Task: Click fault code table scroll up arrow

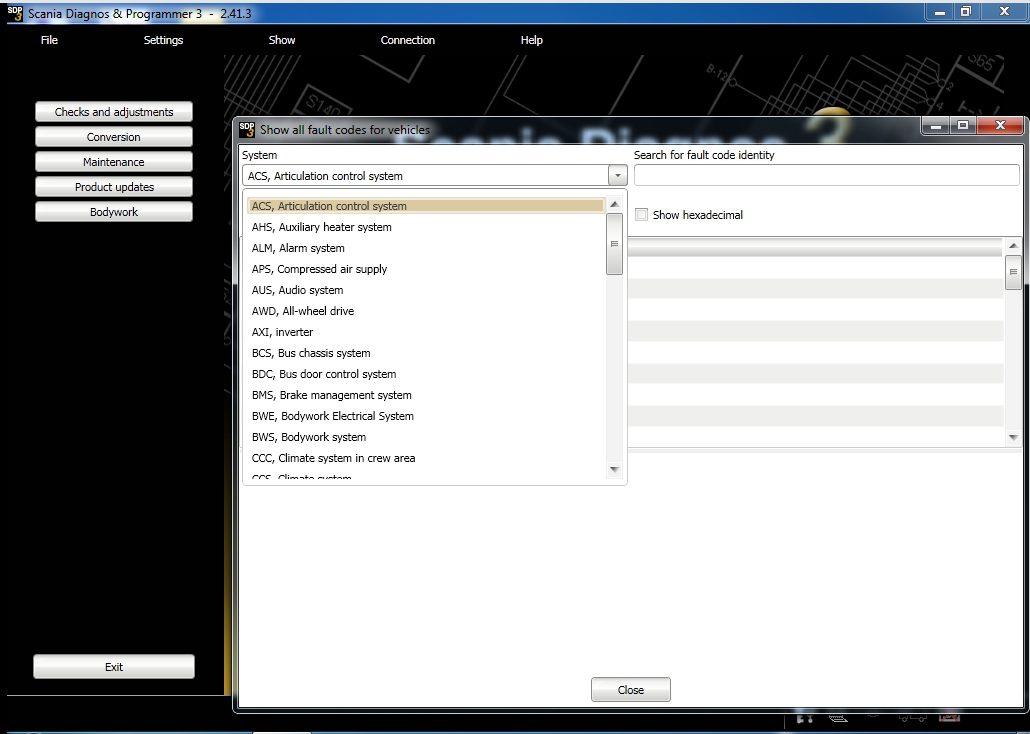Action: (1013, 245)
